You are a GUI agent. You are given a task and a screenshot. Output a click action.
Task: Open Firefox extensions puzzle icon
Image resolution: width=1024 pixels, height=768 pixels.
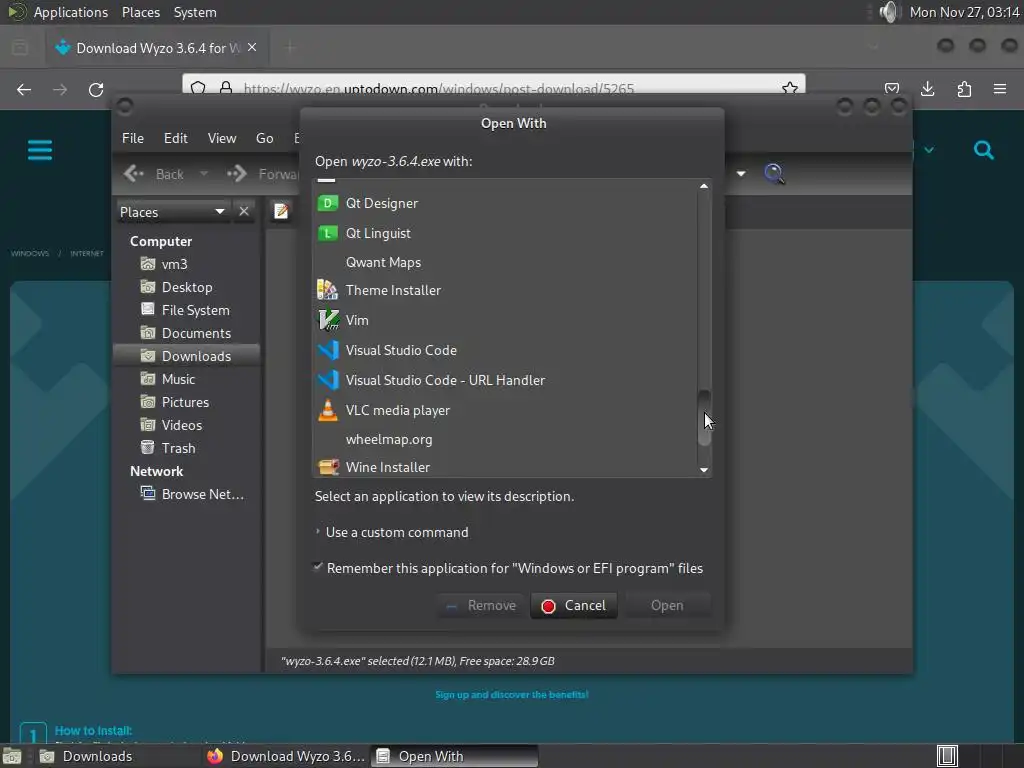coord(964,89)
